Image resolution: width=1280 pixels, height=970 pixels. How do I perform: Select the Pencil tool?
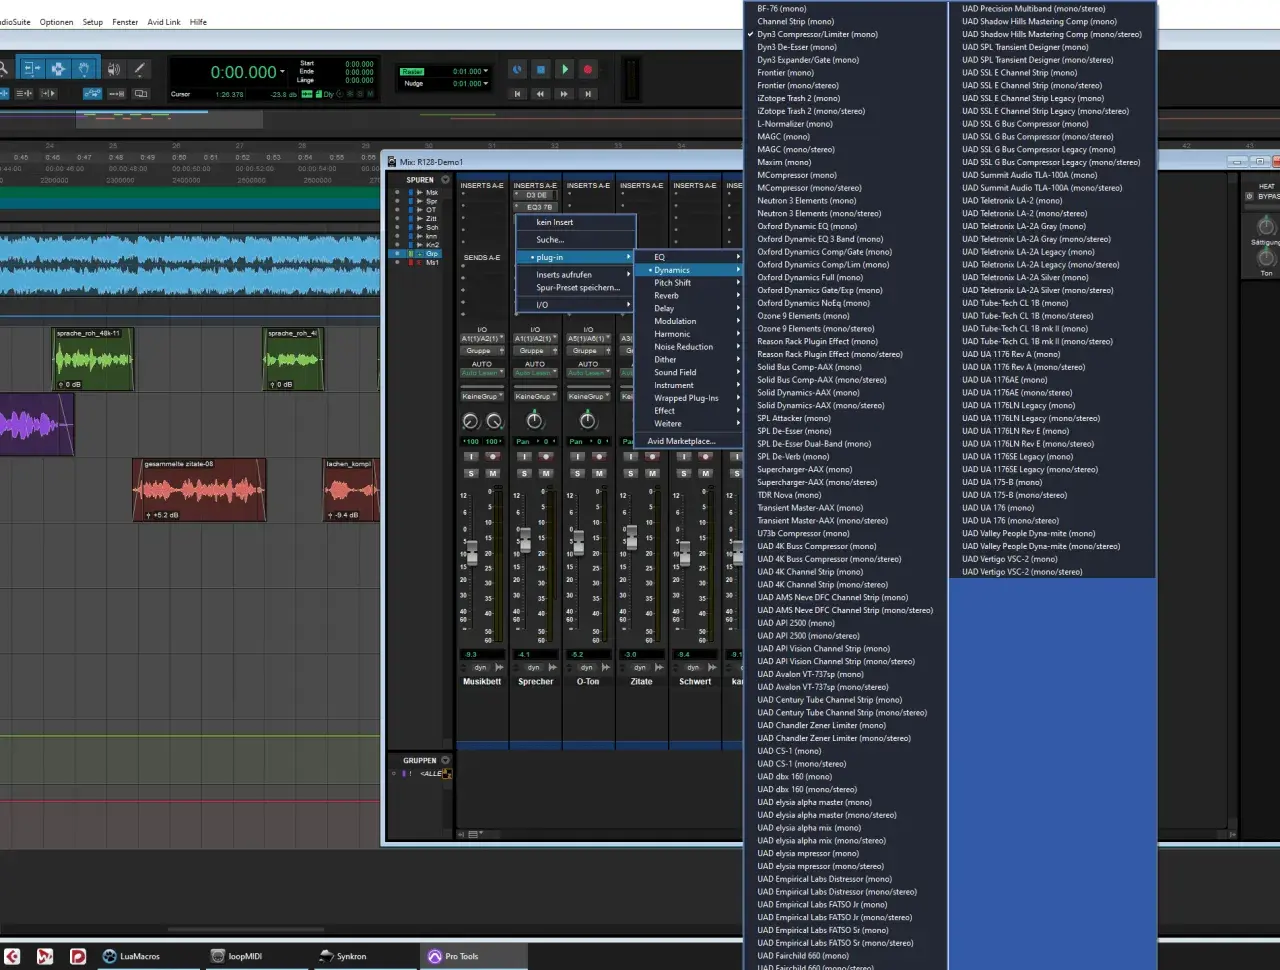[139, 69]
